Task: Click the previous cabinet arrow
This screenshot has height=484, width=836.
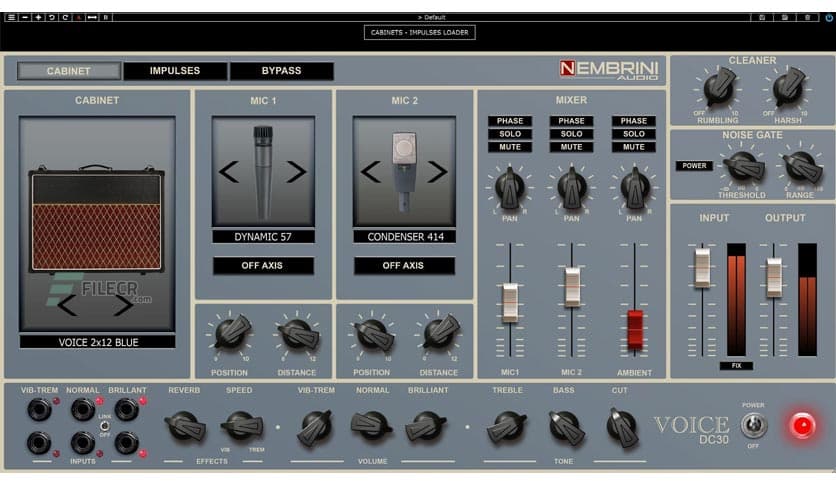Action: point(67,305)
